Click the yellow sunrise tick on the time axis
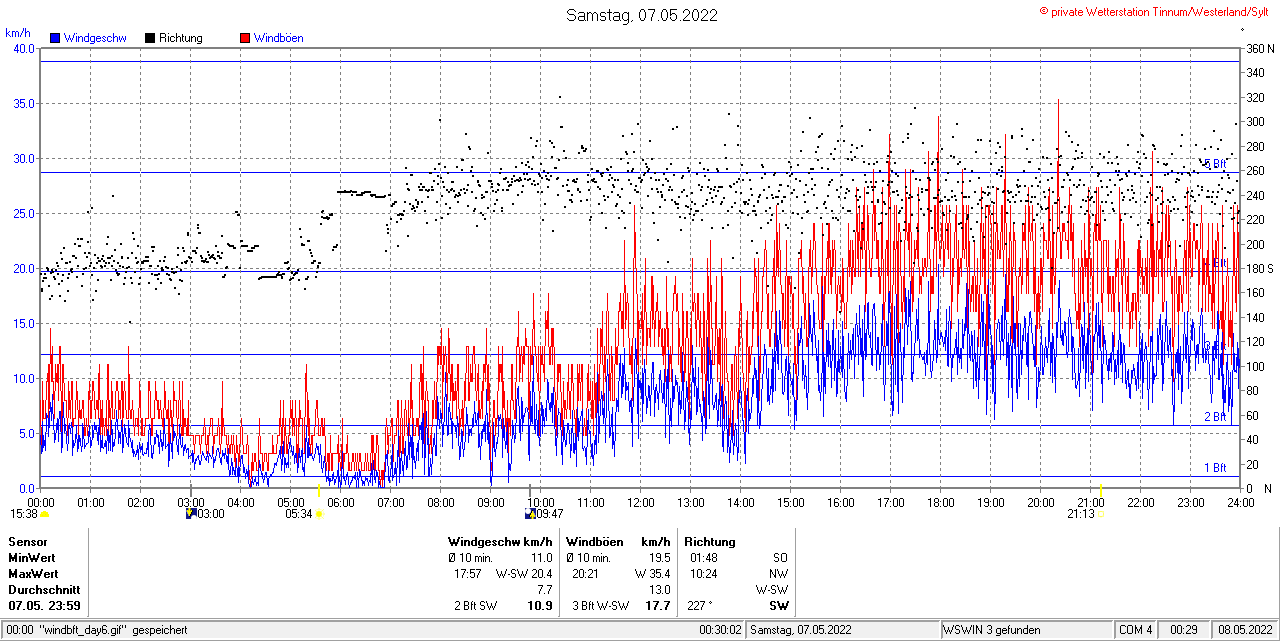 click(x=319, y=490)
